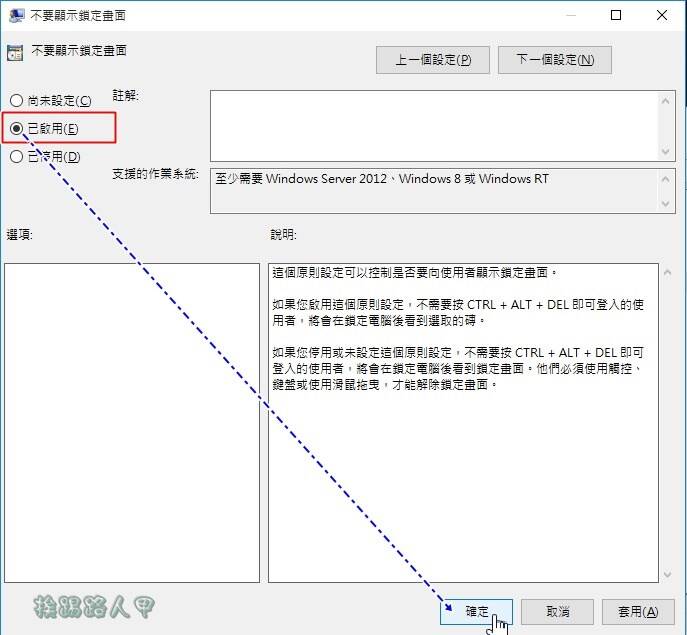687x635 pixels.
Task: Click the 說明: label
Action: click(x=283, y=234)
